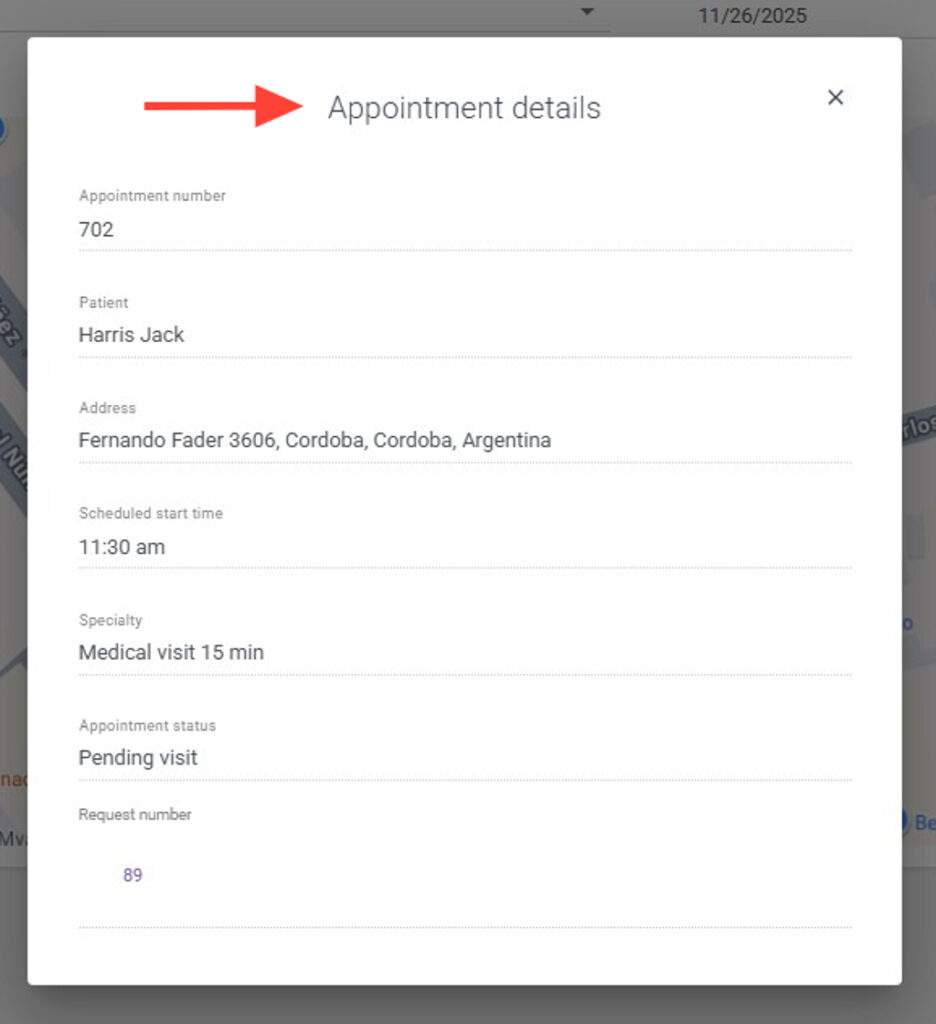Image resolution: width=936 pixels, height=1024 pixels.
Task: Open request number 89 link
Action: click(133, 875)
